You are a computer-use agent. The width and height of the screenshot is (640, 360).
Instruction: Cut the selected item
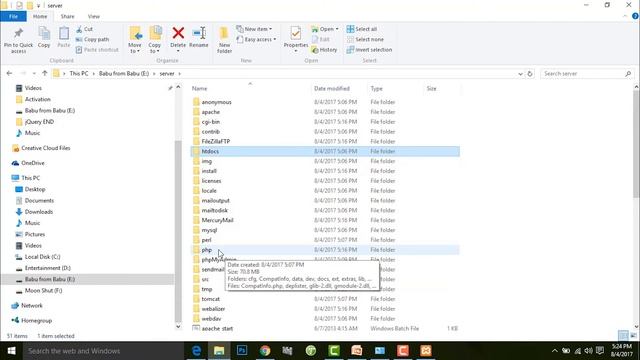[x=84, y=29]
